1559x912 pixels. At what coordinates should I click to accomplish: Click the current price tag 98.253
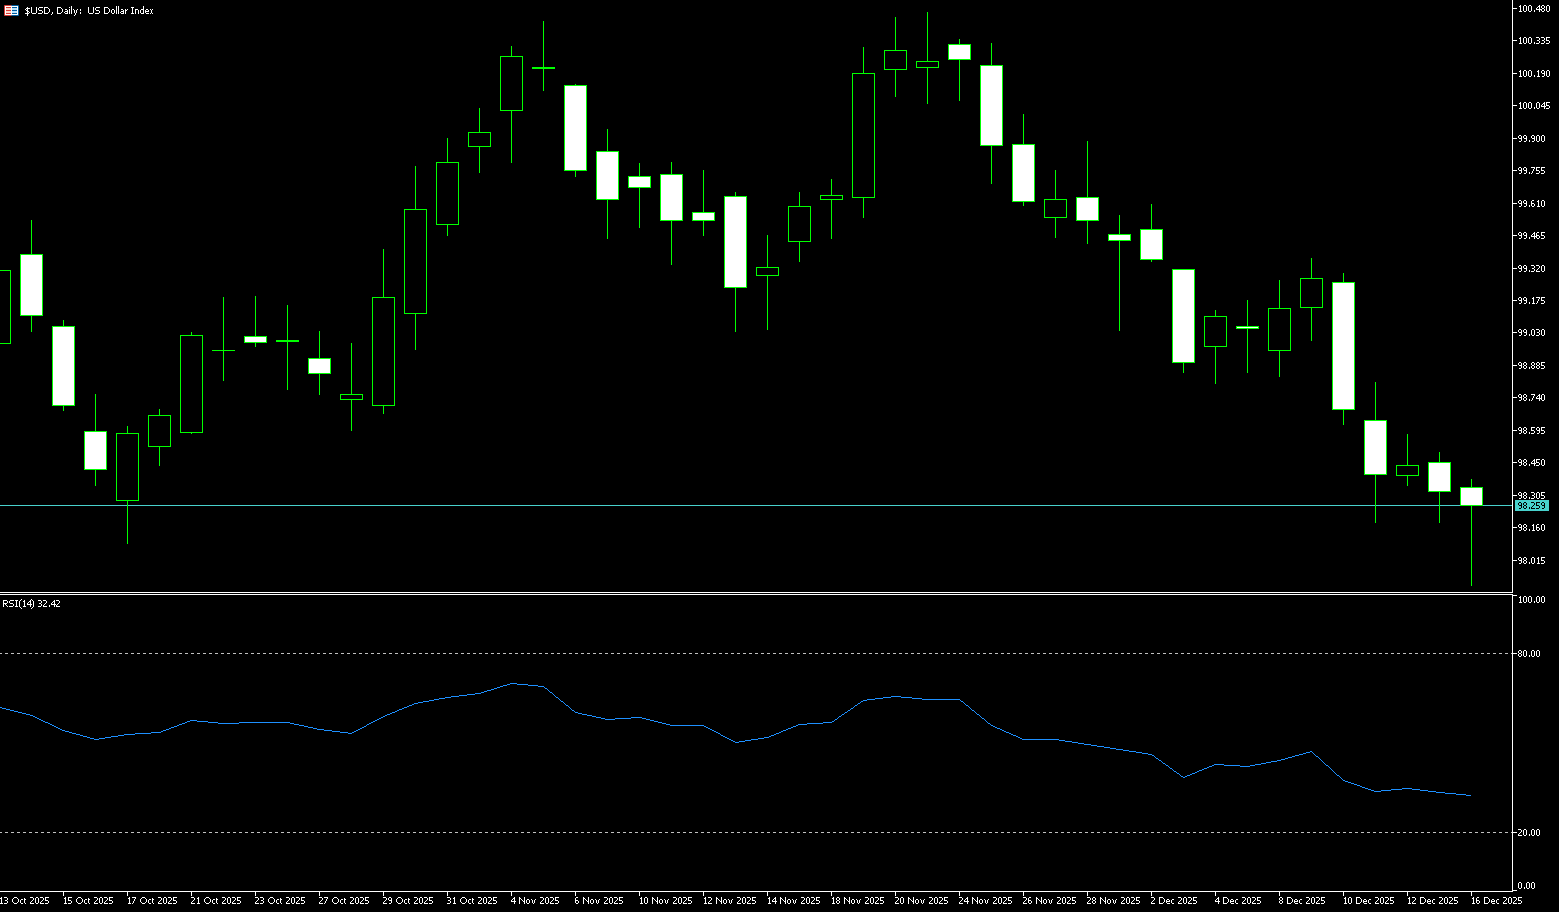[x=1531, y=506]
